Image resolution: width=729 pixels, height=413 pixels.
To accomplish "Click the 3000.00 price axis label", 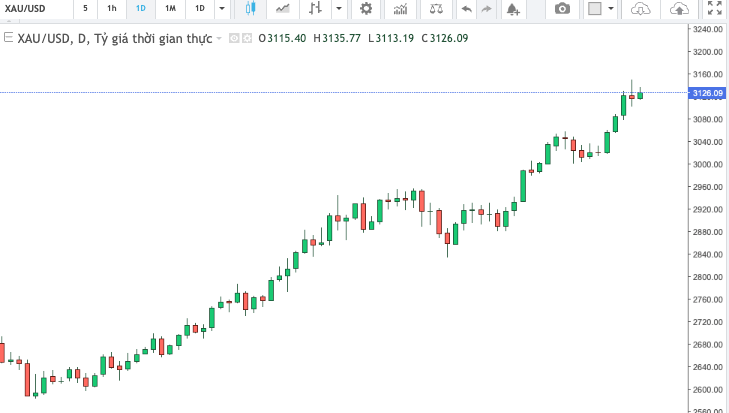I will point(708,164).
